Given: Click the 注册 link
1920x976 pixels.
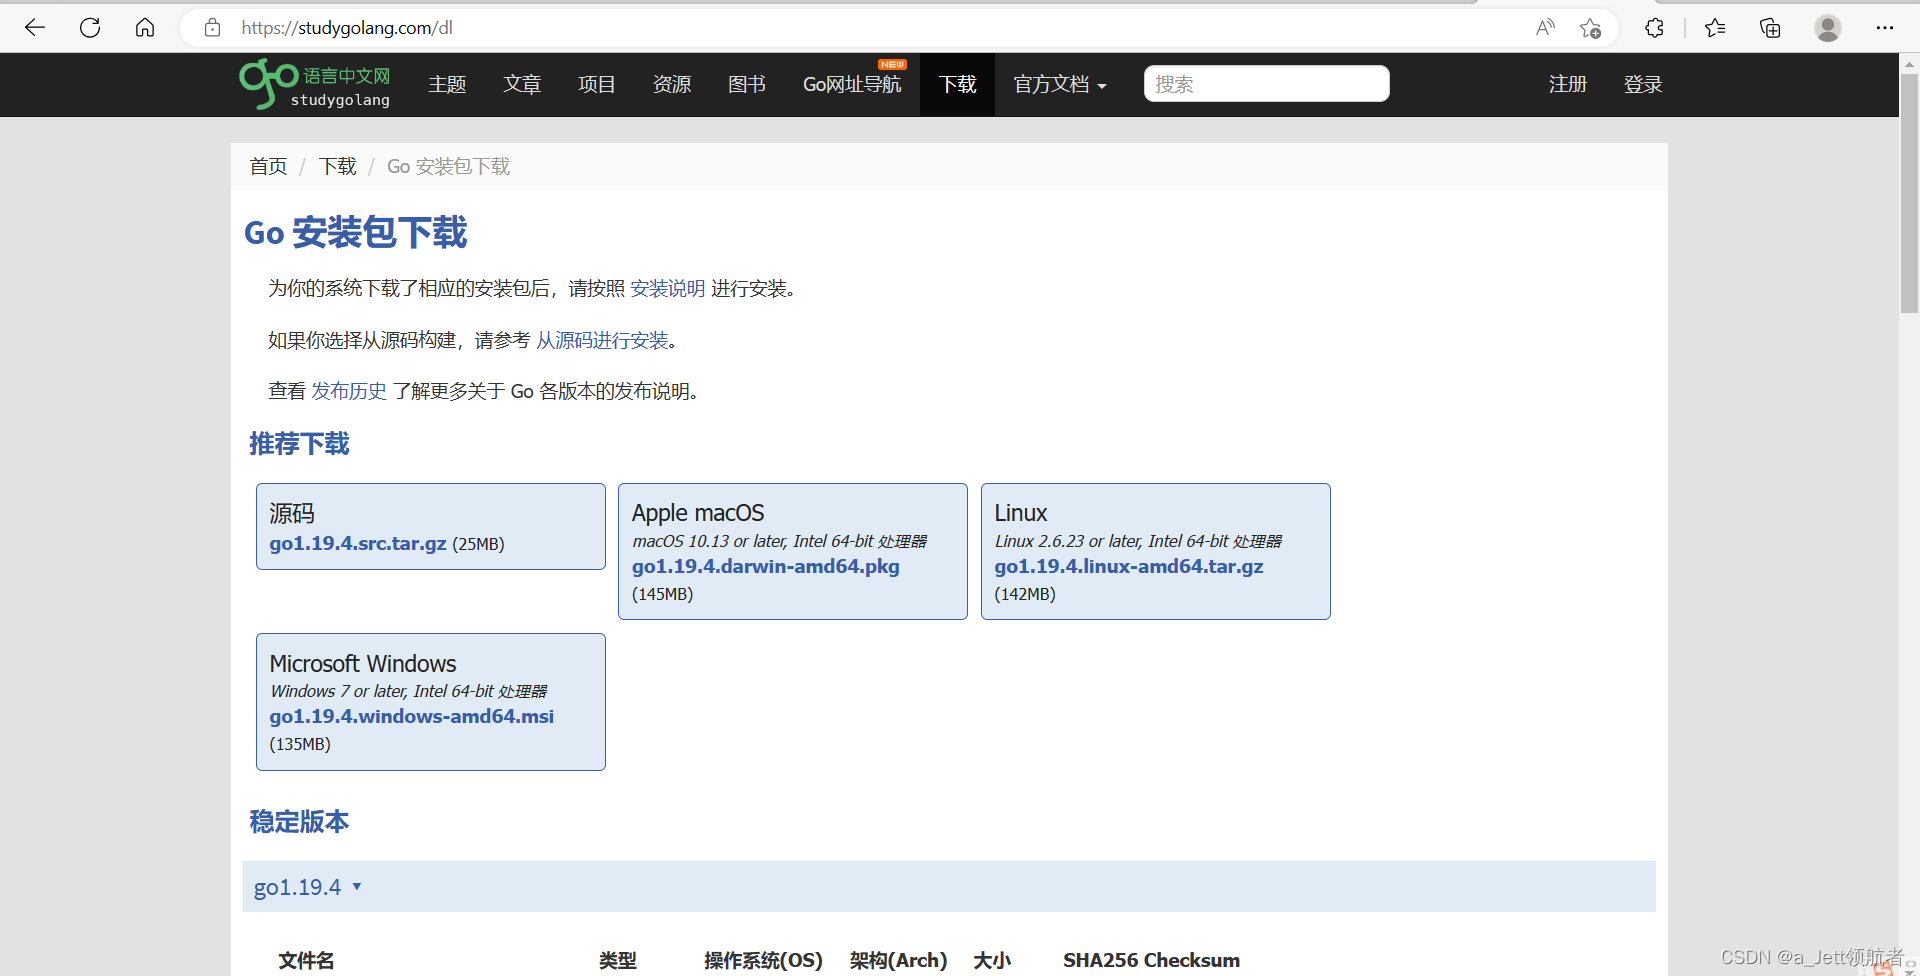Looking at the screenshot, I should [x=1568, y=85].
